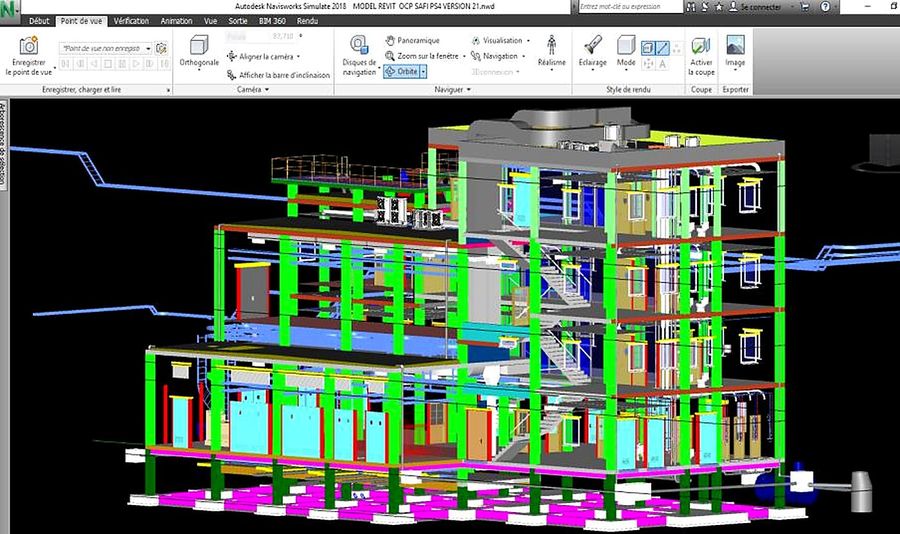Open the Orbite dropdown arrow
900x534 pixels.
pyautogui.click(x=424, y=72)
